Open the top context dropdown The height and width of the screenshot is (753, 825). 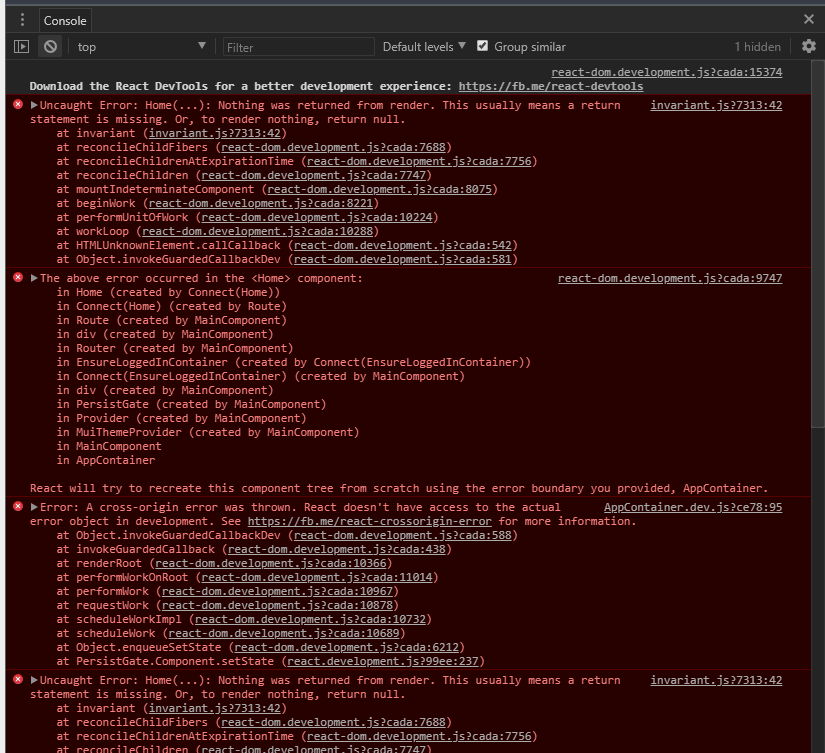point(141,47)
